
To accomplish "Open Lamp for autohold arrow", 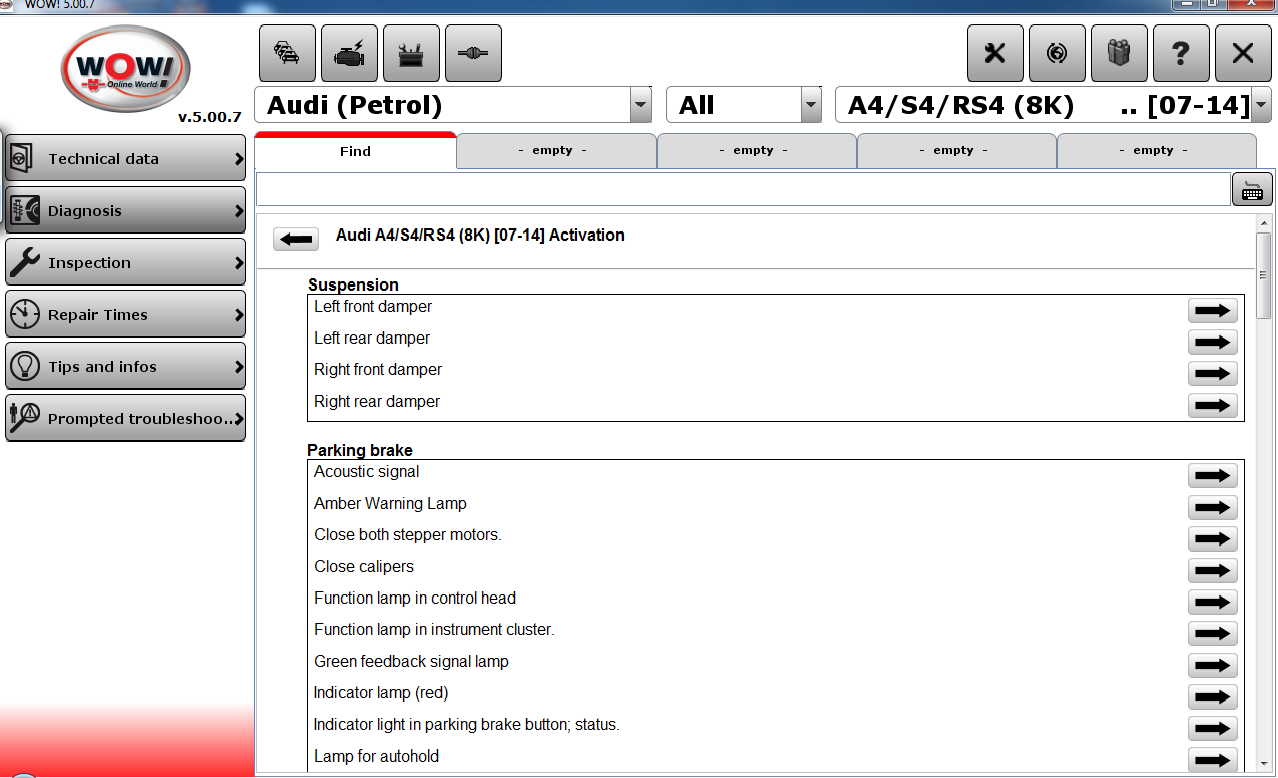I will [x=1212, y=760].
